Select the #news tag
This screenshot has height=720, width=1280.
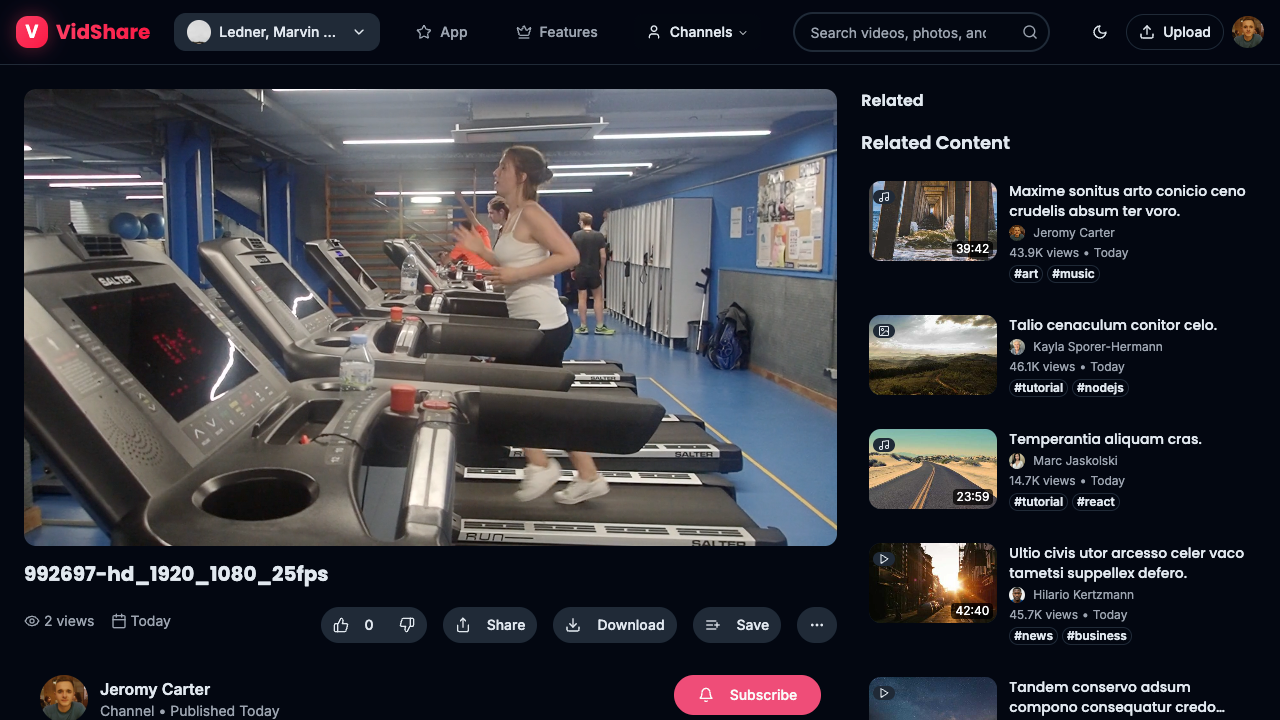pyautogui.click(x=1033, y=636)
